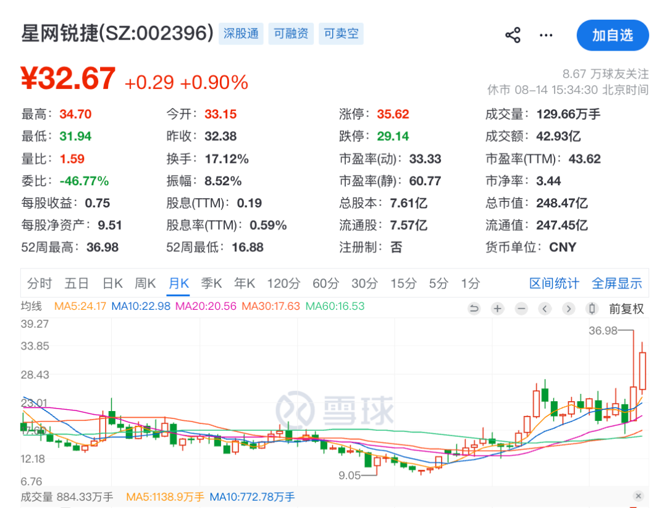Screen dimensions: 667x508
Task: Switch to the 五日 chart tab
Action: pyautogui.click(x=77, y=283)
